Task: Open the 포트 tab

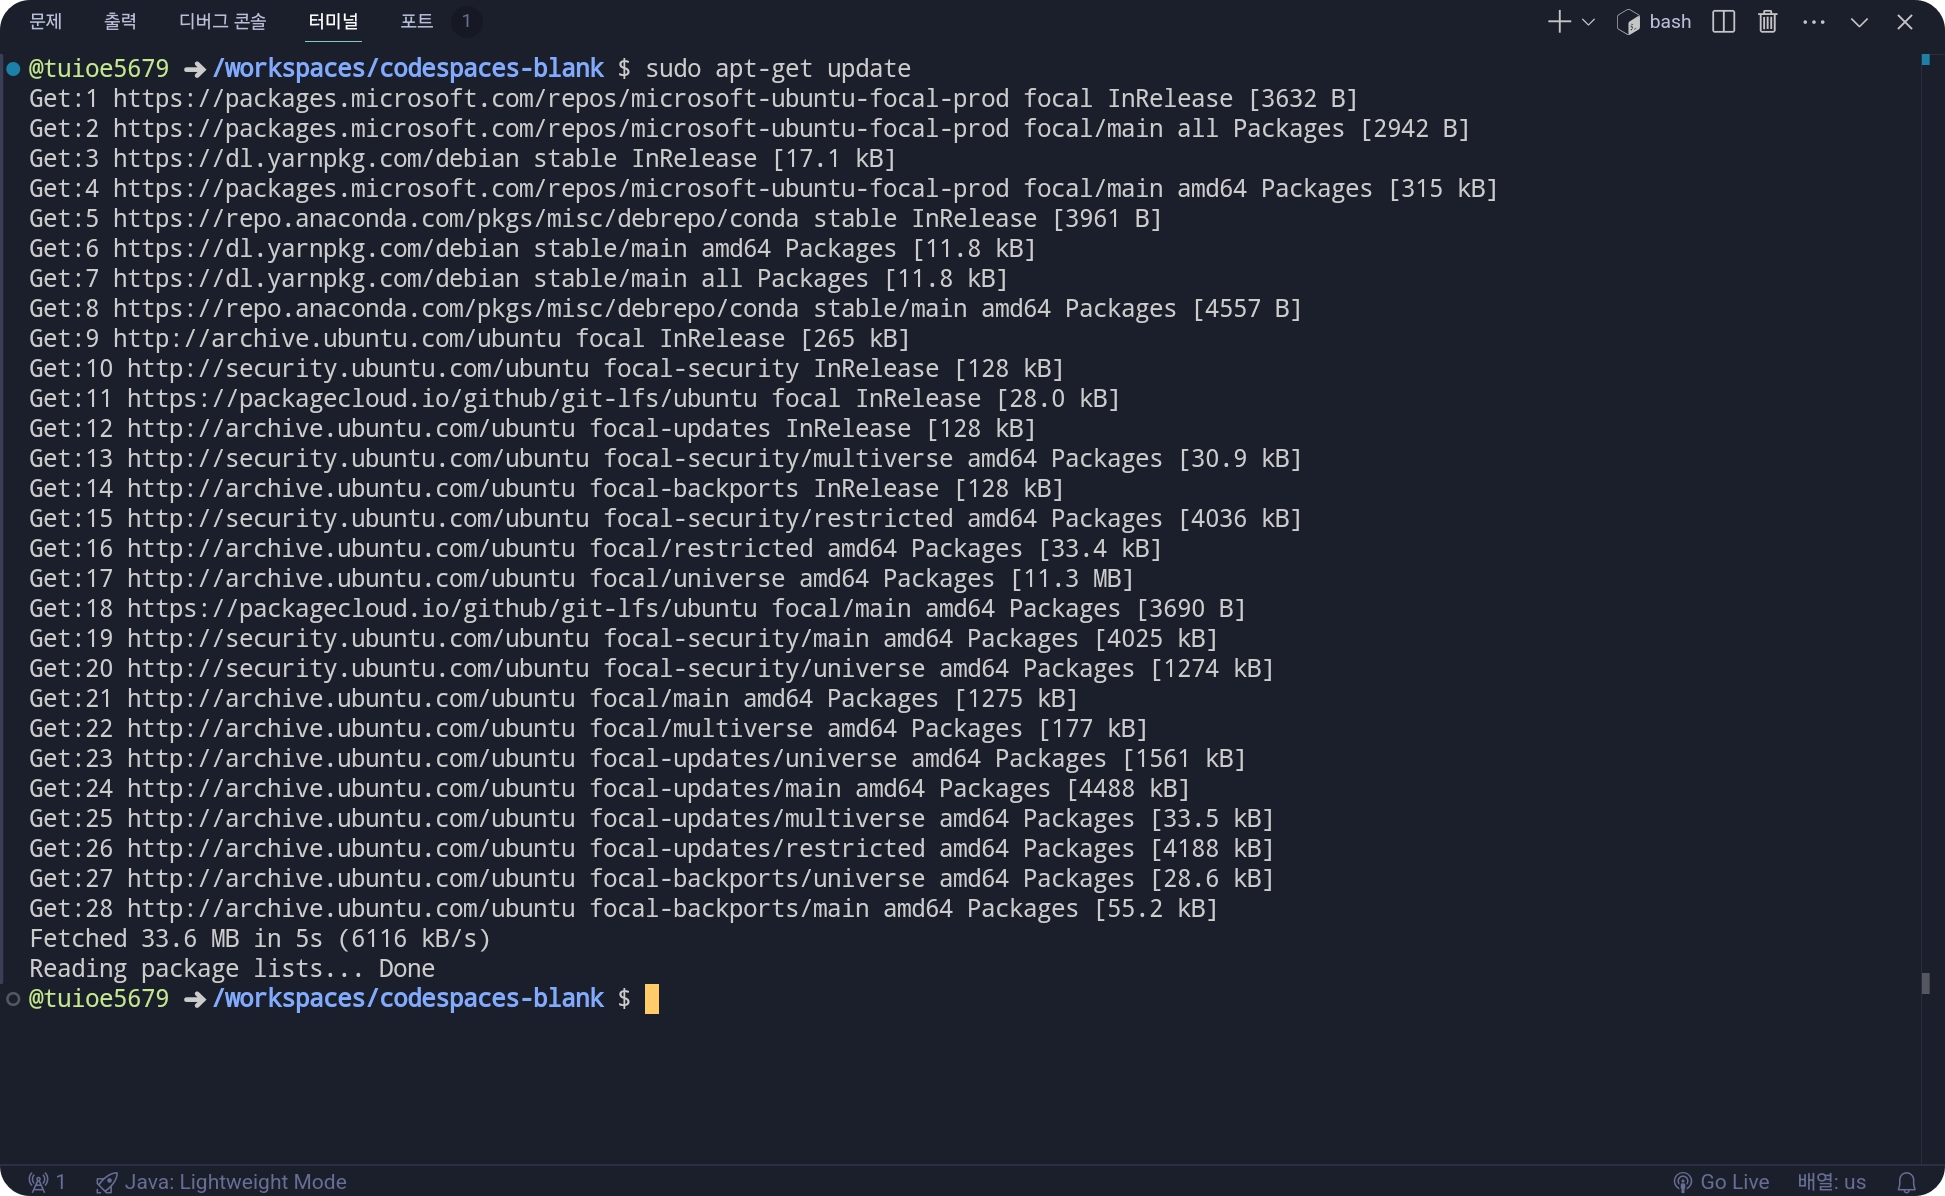Action: point(417,21)
